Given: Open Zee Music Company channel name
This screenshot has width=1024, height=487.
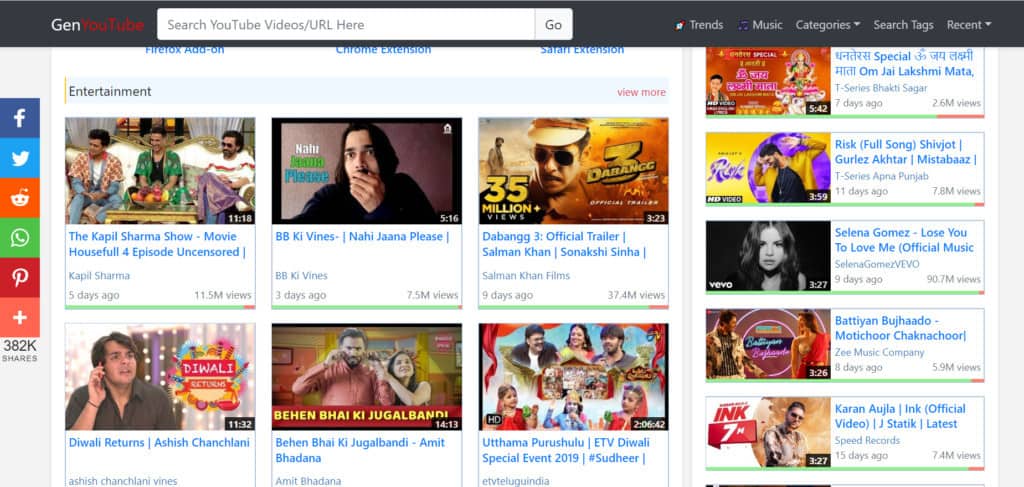Looking at the screenshot, I should [880, 353].
